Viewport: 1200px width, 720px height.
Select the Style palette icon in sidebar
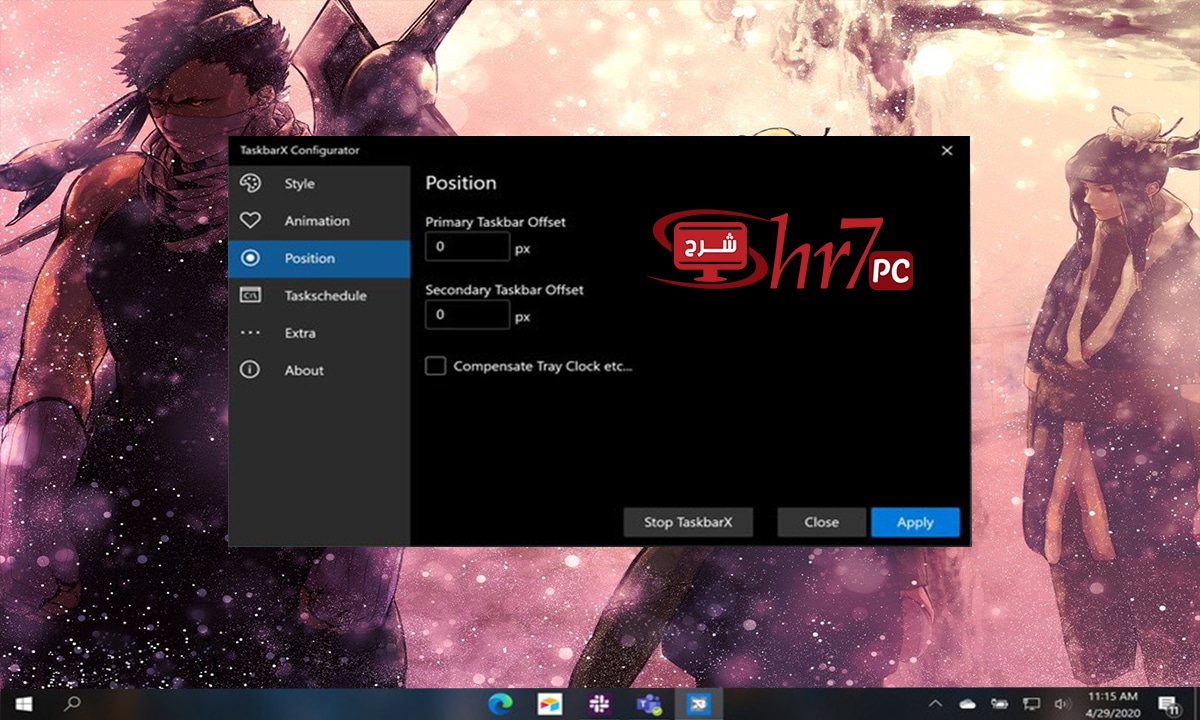tap(250, 183)
